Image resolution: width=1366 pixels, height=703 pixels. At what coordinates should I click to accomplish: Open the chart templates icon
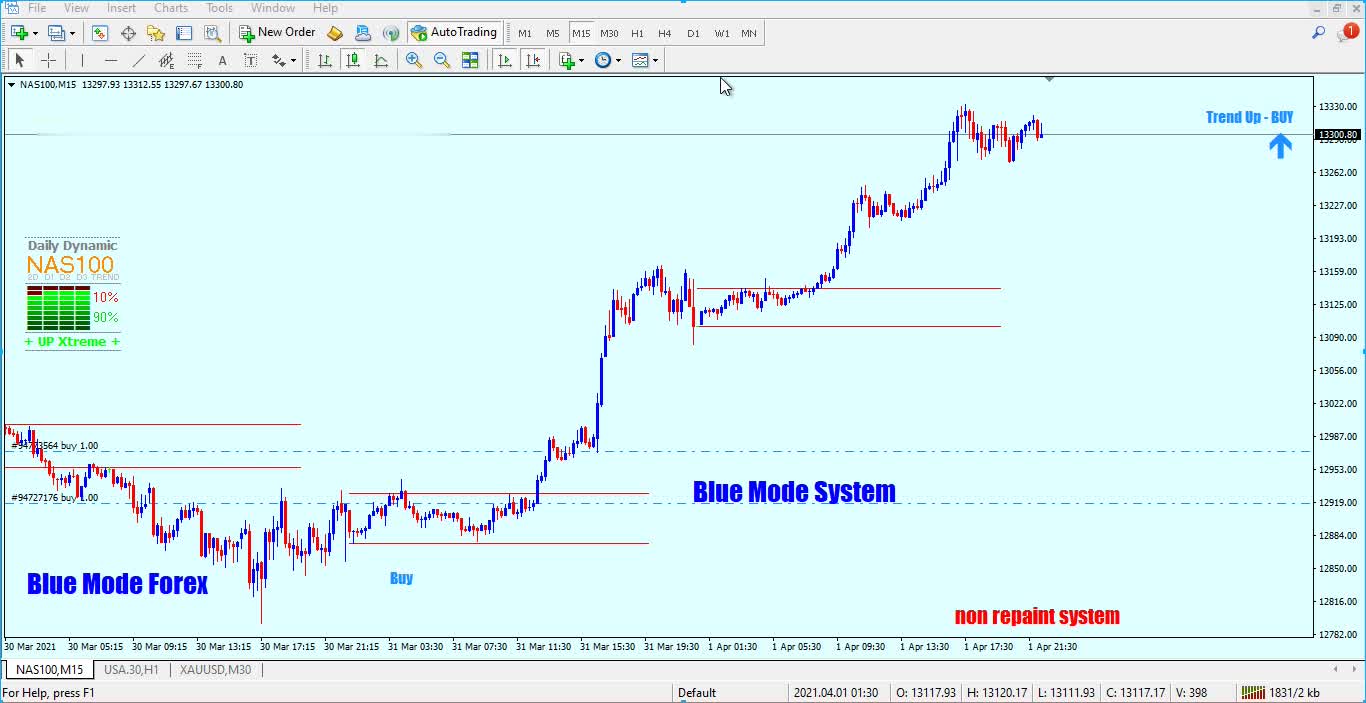click(x=640, y=60)
